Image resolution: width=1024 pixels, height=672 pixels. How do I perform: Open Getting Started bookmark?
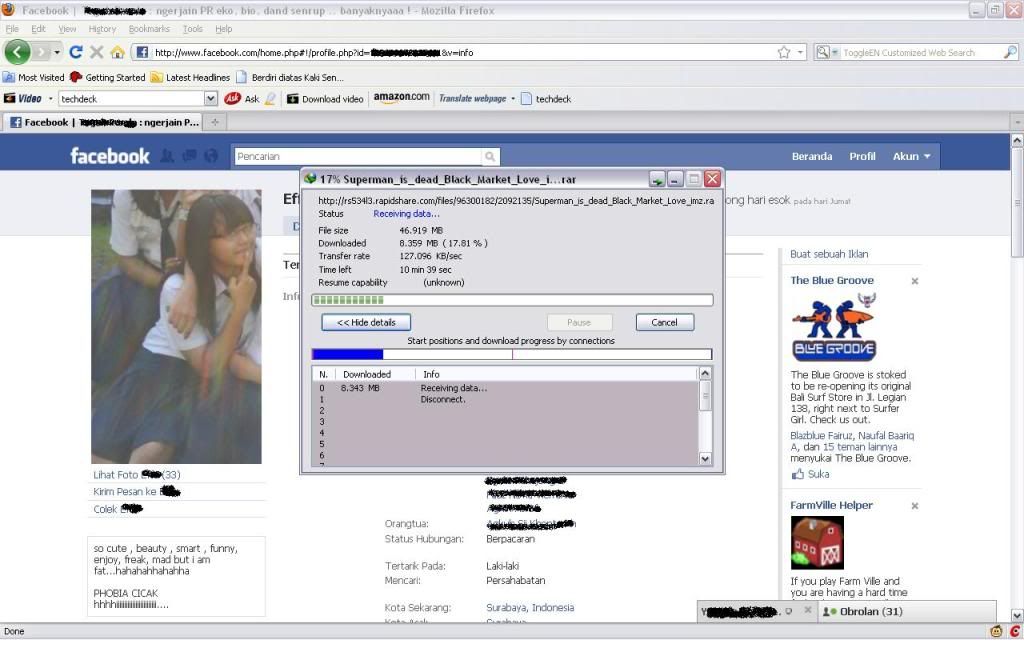coord(108,77)
